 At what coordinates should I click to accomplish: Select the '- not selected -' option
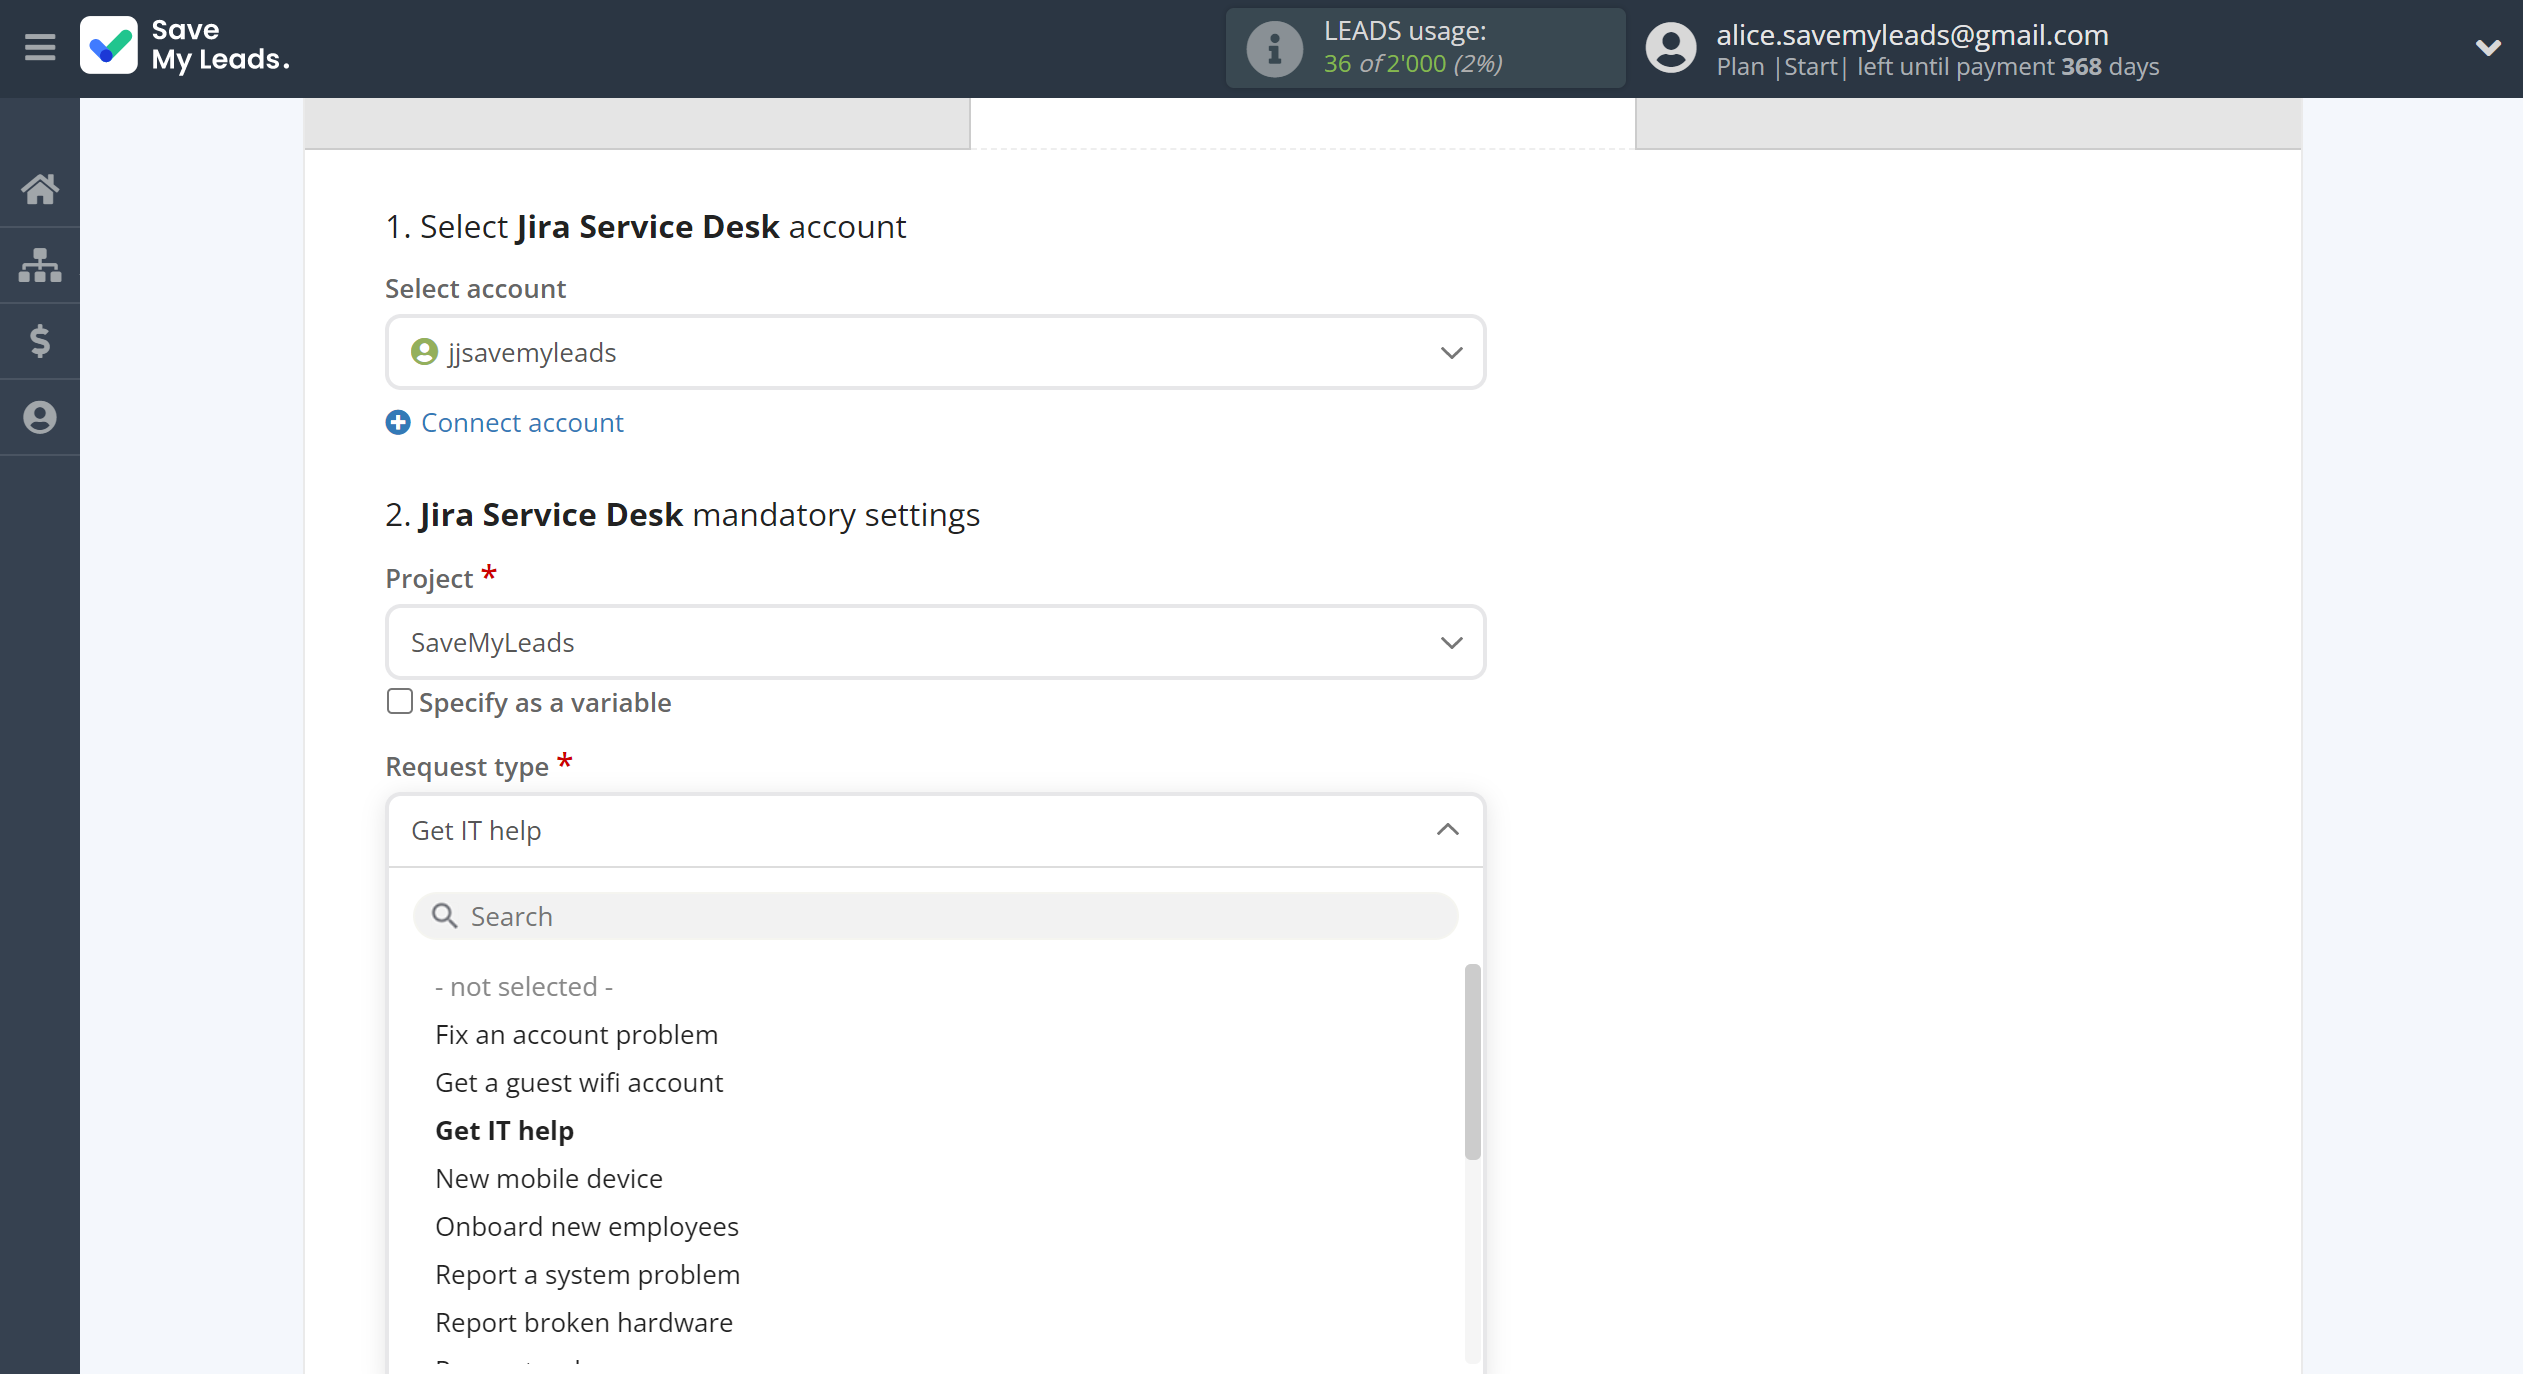tap(524, 987)
